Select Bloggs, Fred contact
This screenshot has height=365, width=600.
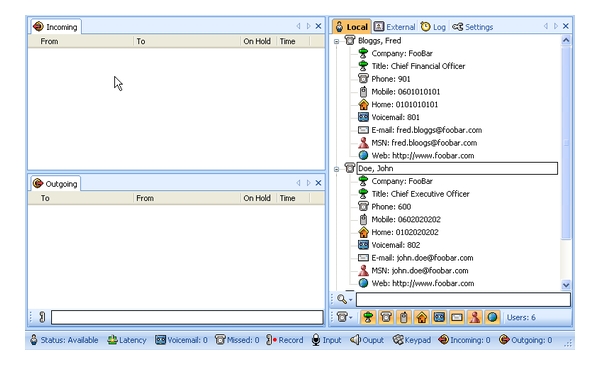pyautogui.click(x=380, y=41)
